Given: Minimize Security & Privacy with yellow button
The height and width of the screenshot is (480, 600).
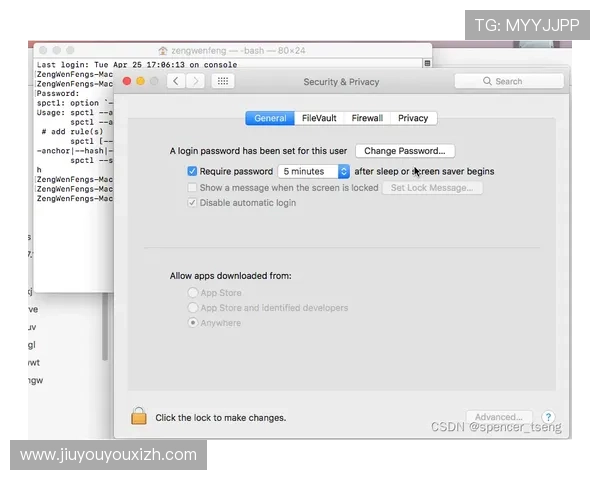Looking at the screenshot, I should pos(140,81).
